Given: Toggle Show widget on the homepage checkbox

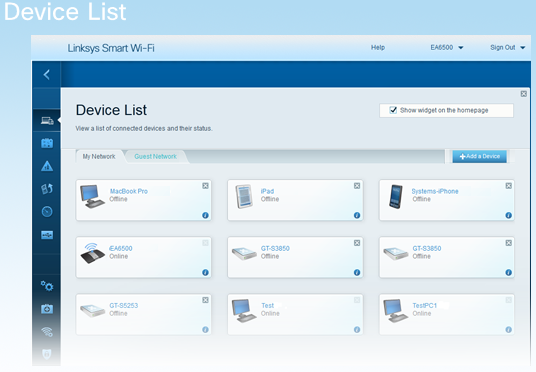Looking at the screenshot, I should click(393, 110).
